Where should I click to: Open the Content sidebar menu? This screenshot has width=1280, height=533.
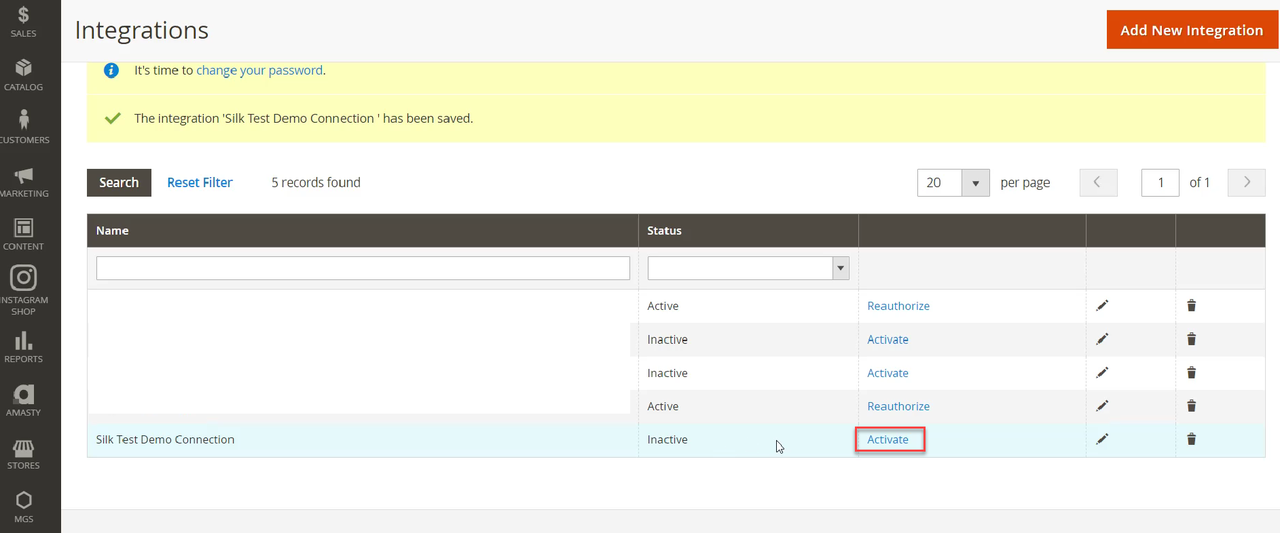click(x=23, y=235)
